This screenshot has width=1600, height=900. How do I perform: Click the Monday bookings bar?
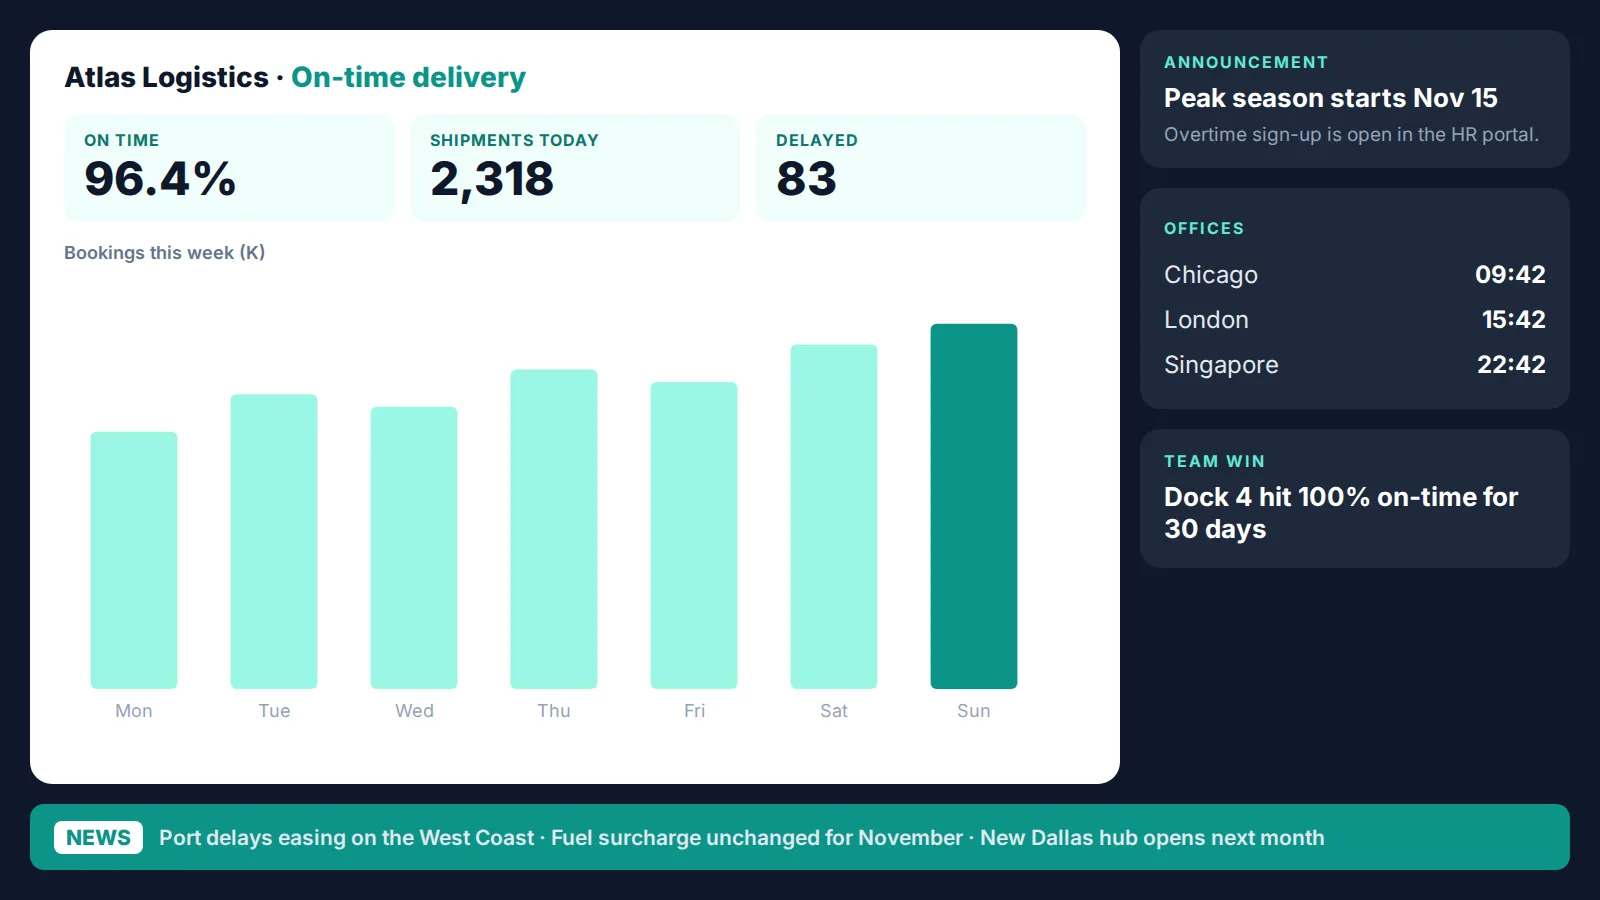[x=134, y=560]
